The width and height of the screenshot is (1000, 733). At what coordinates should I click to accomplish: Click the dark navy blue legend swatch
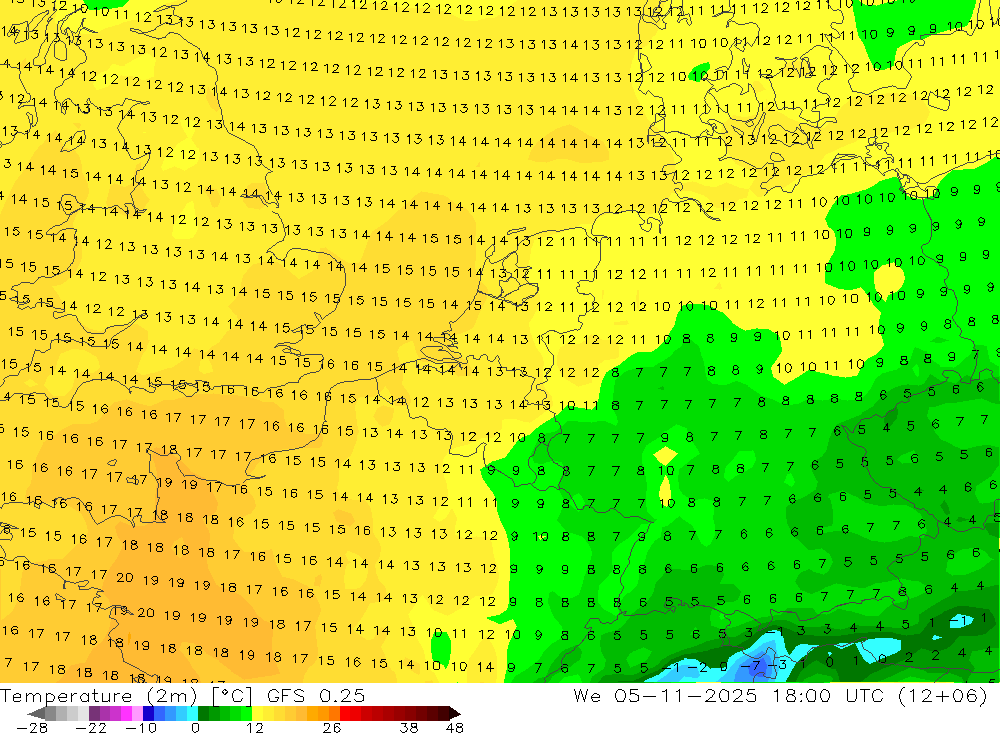(x=148, y=713)
